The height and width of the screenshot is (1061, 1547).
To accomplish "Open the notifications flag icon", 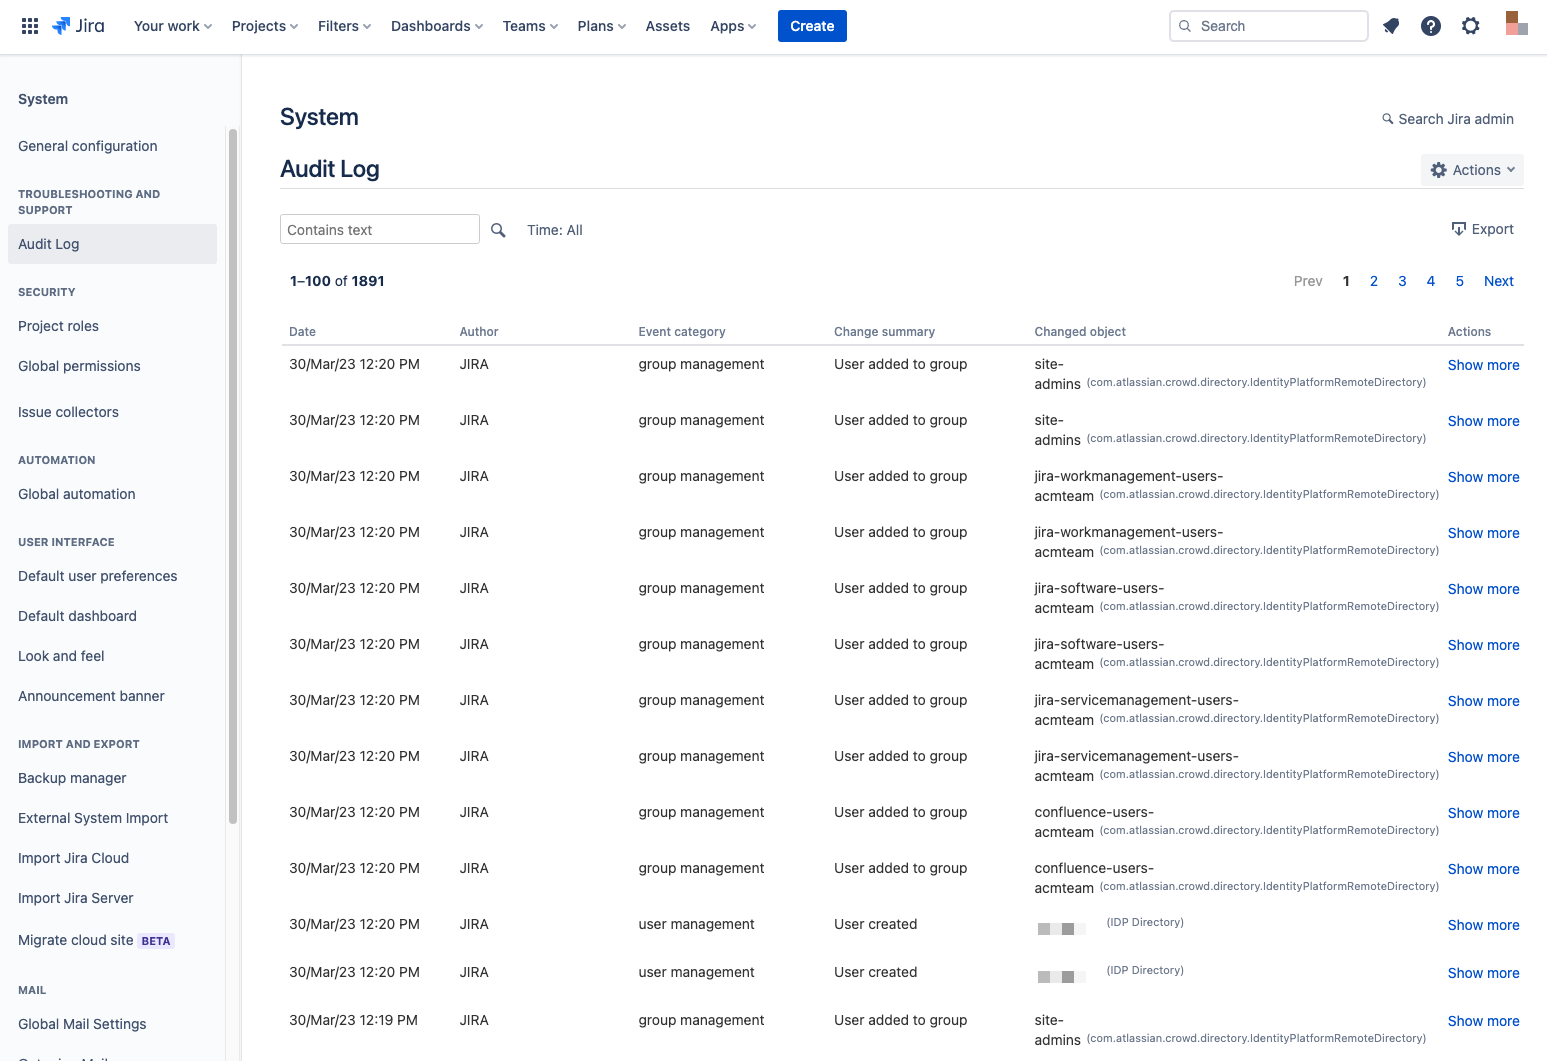I will (x=1391, y=26).
